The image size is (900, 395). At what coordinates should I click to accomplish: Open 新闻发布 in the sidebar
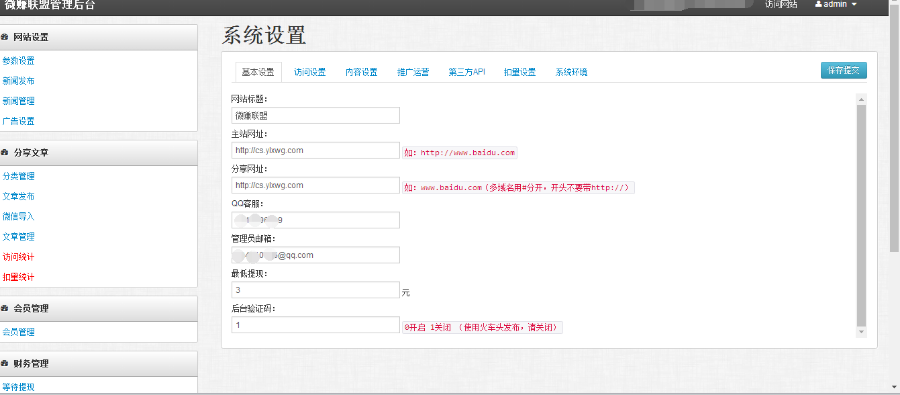[18, 81]
